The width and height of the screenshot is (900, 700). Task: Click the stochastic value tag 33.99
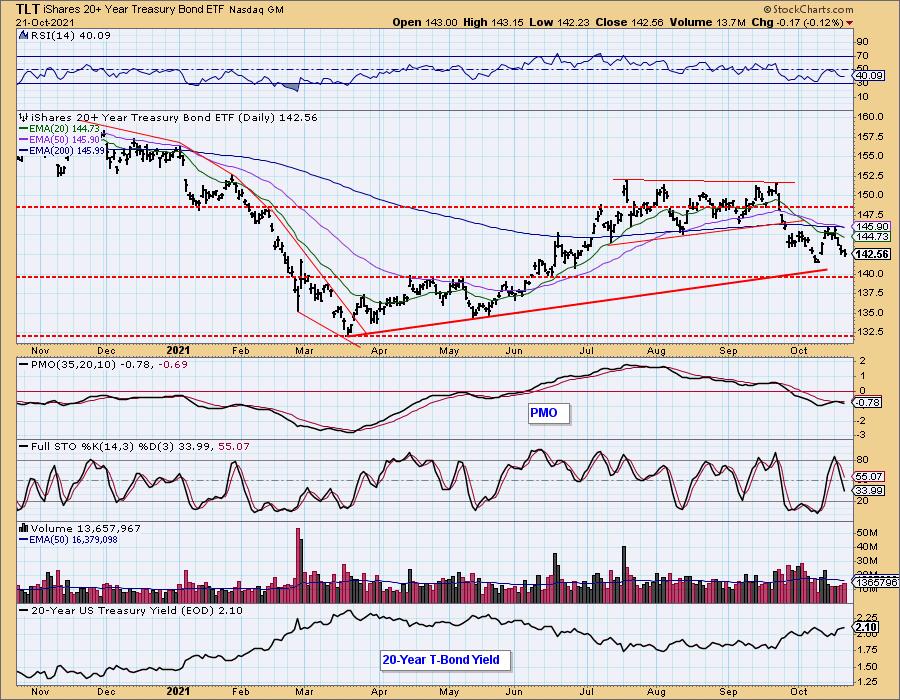tap(869, 491)
